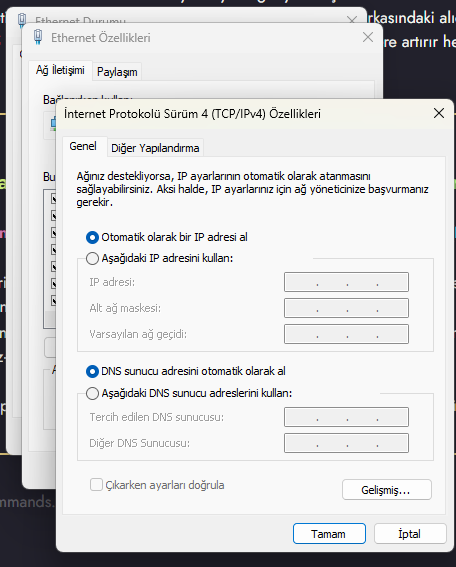Select 'Aşağıdaki IP adresini kullan' radio button
This screenshot has height=567, width=456.
[x=92, y=259]
